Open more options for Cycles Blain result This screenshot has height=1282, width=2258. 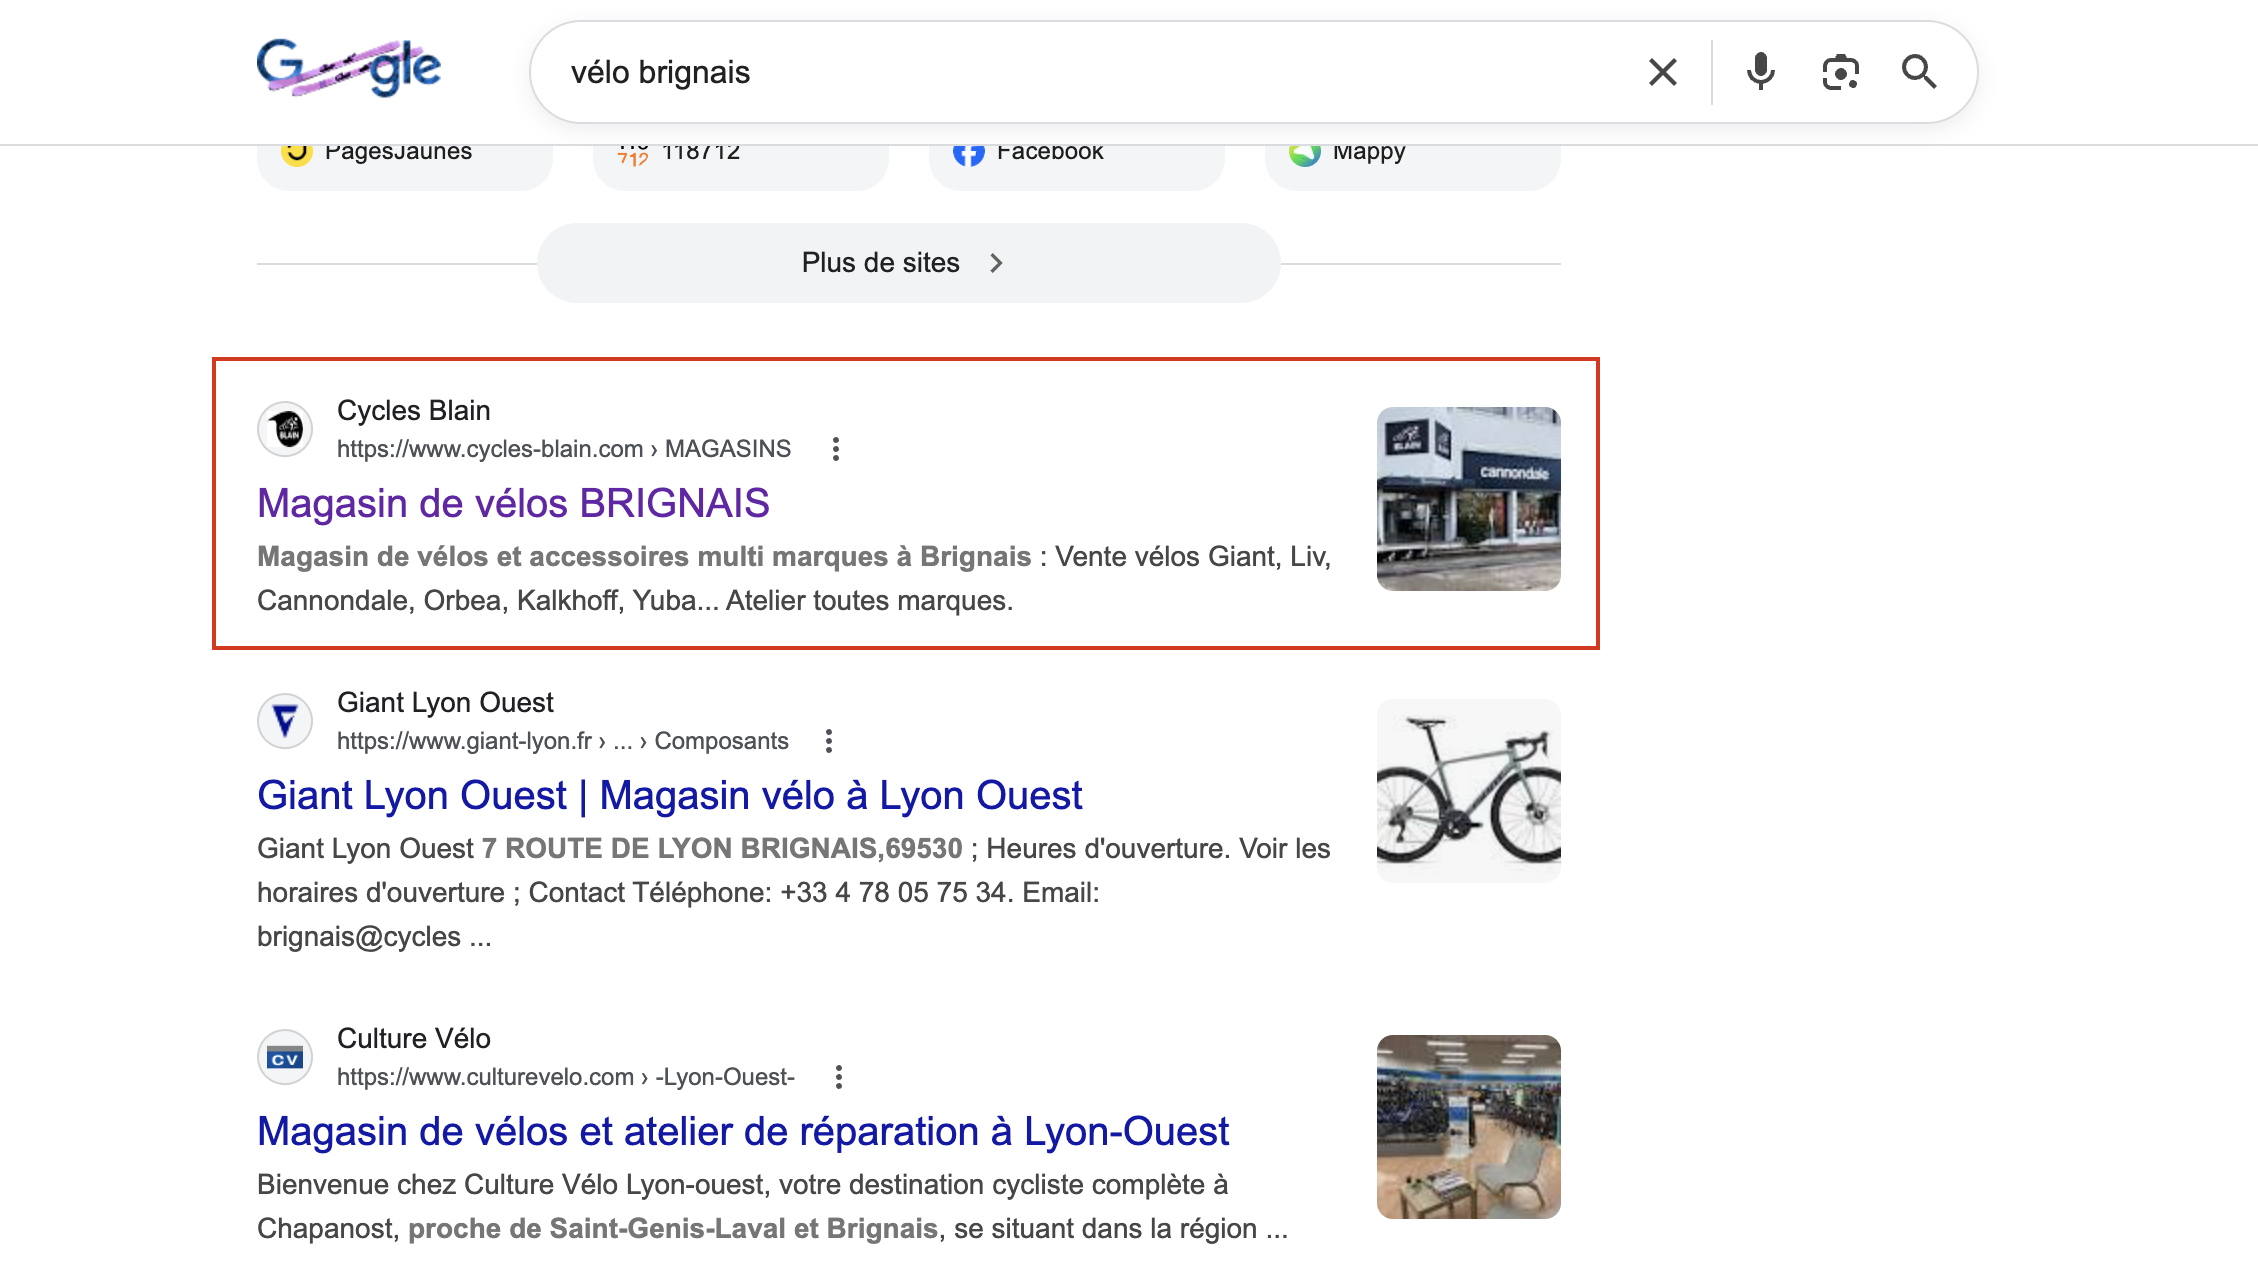click(x=836, y=449)
